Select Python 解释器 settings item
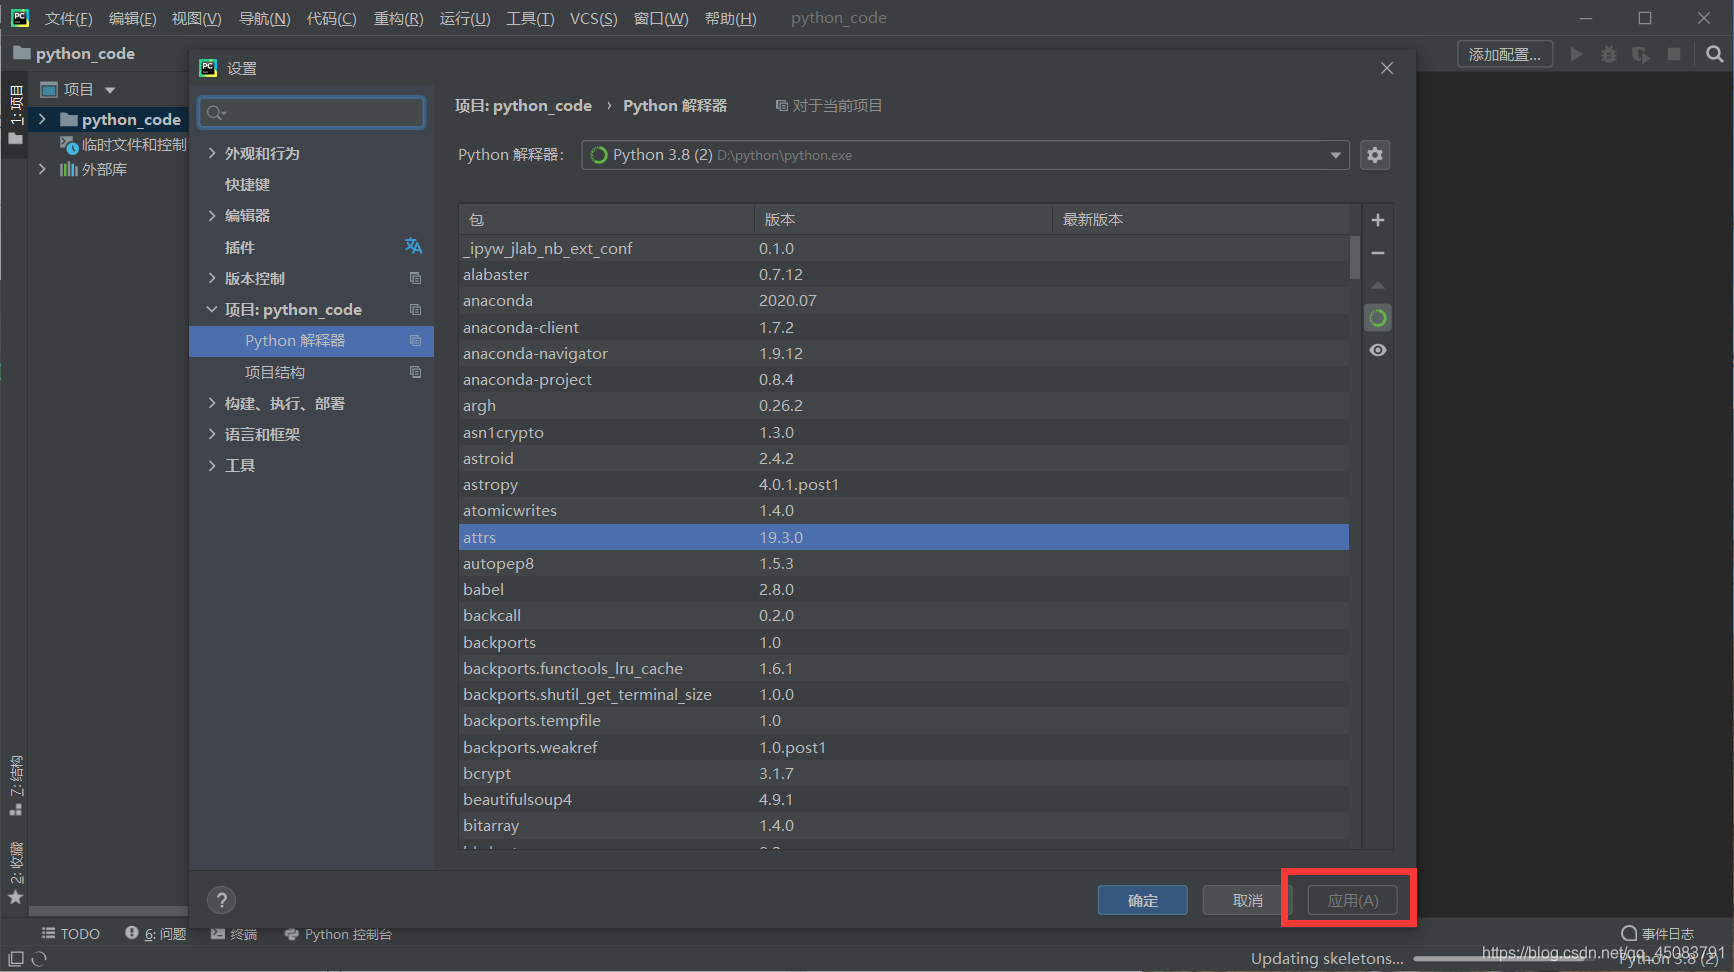This screenshot has width=1734, height=972. 311,341
